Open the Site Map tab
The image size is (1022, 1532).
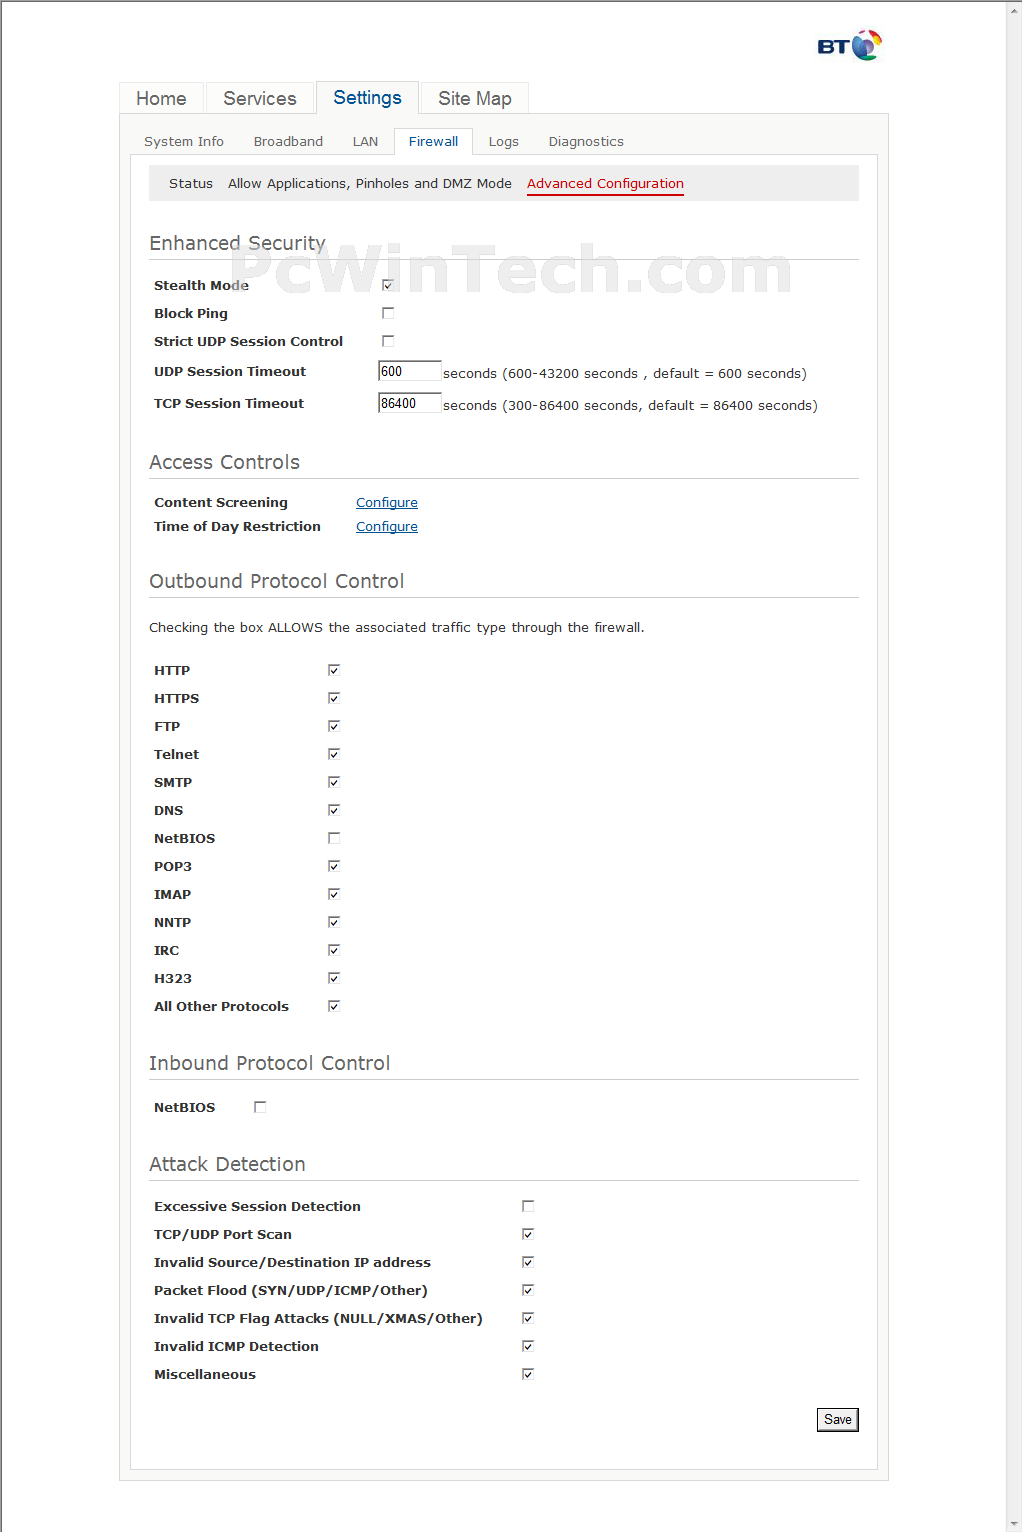pyautogui.click(x=475, y=98)
